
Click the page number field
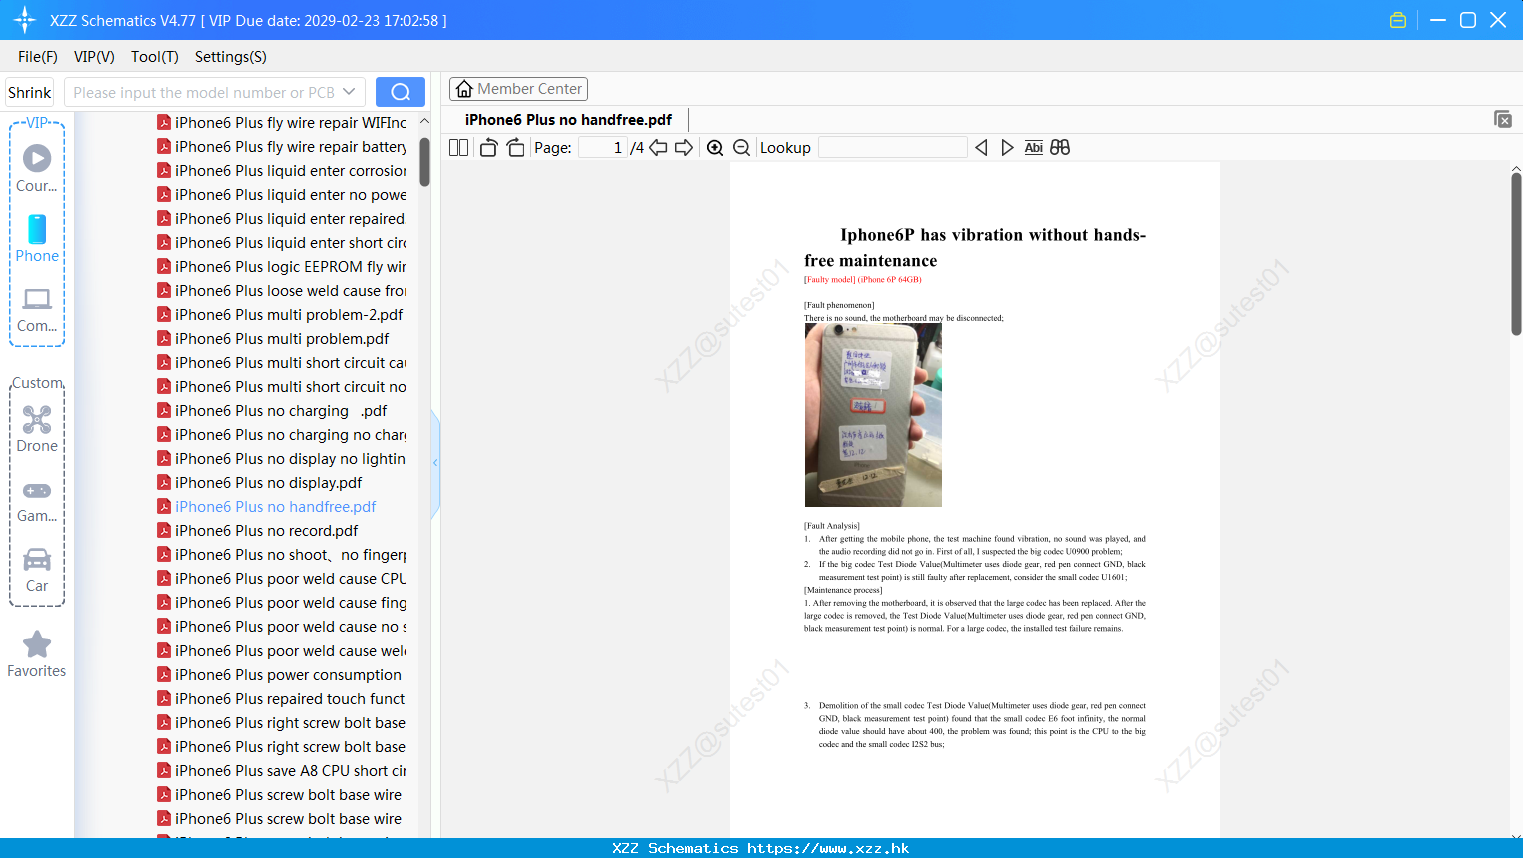[x=603, y=148]
